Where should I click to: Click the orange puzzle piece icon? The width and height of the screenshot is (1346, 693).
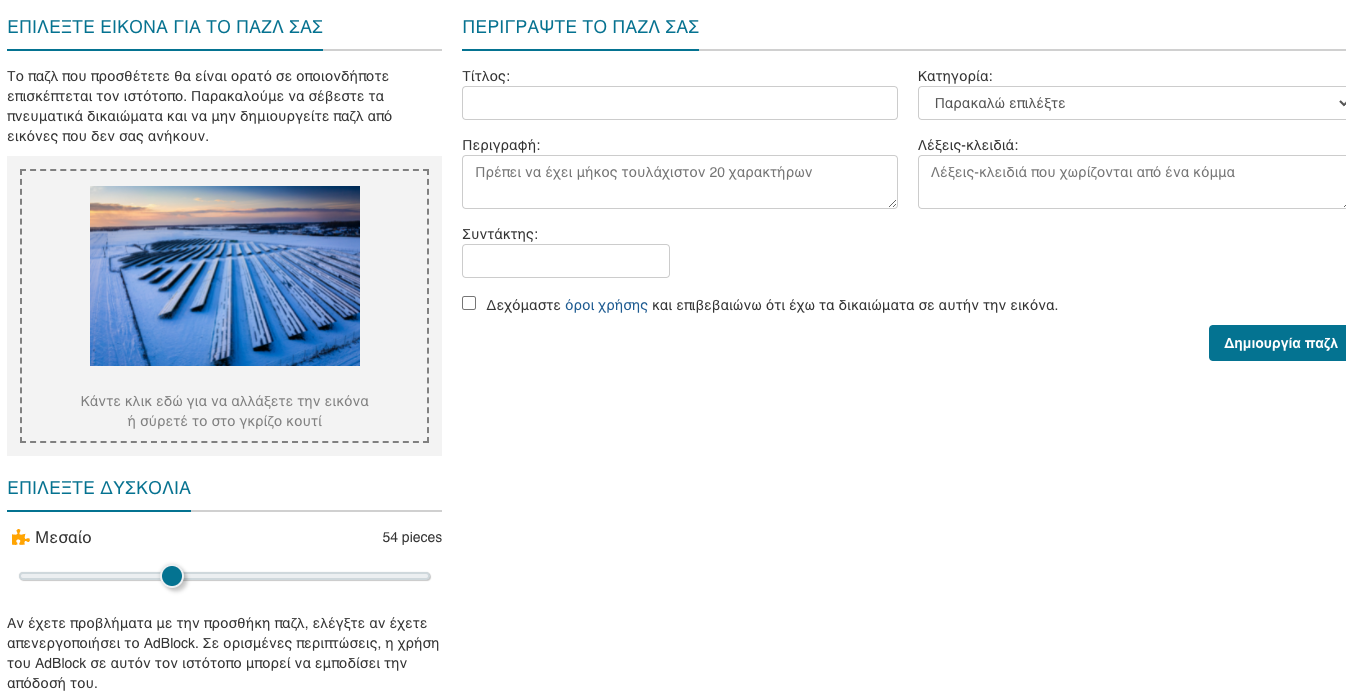(x=19, y=537)
